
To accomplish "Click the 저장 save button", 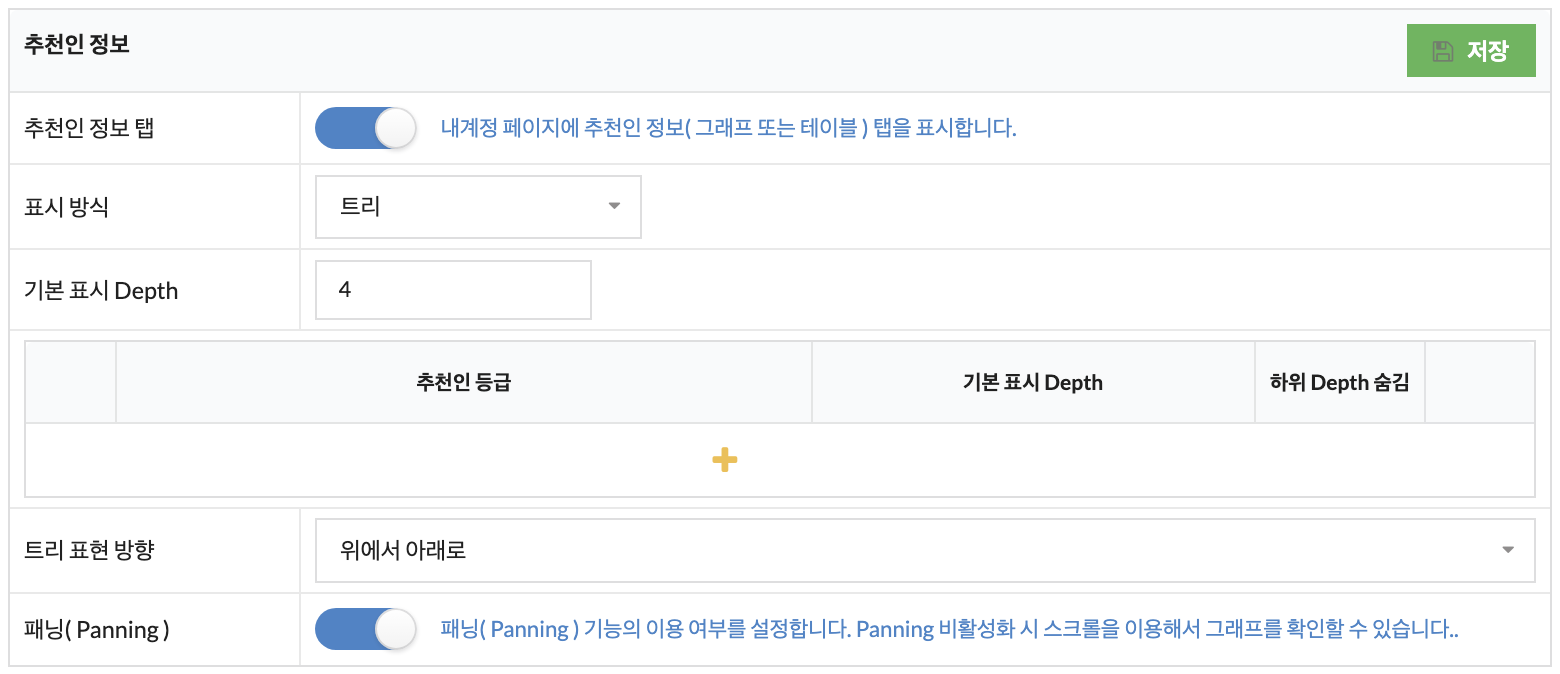I will click(1470, 51).
